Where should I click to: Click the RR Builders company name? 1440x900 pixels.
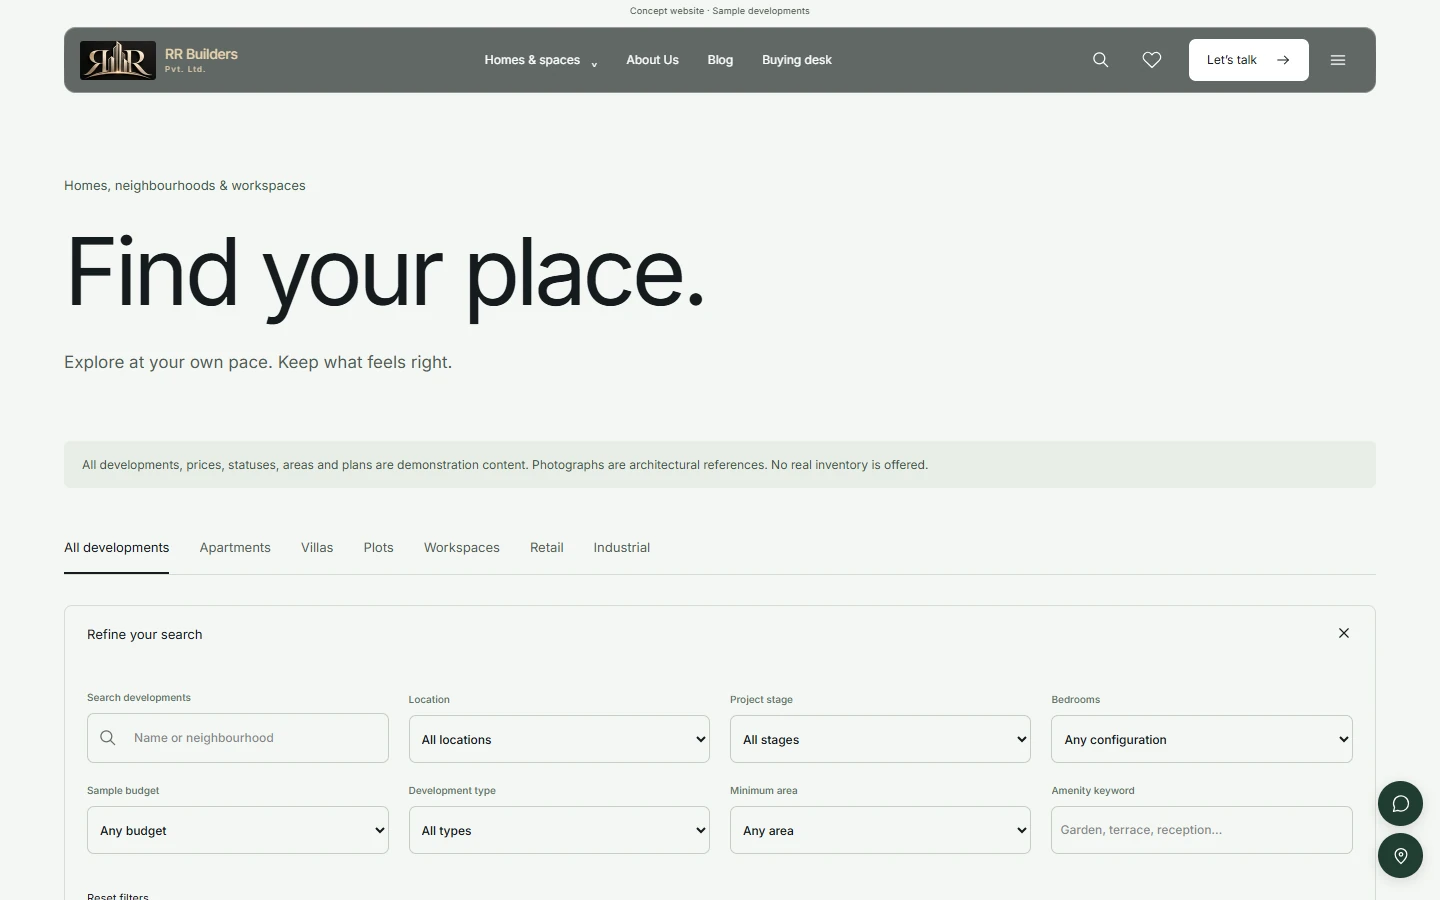(201, 54)
